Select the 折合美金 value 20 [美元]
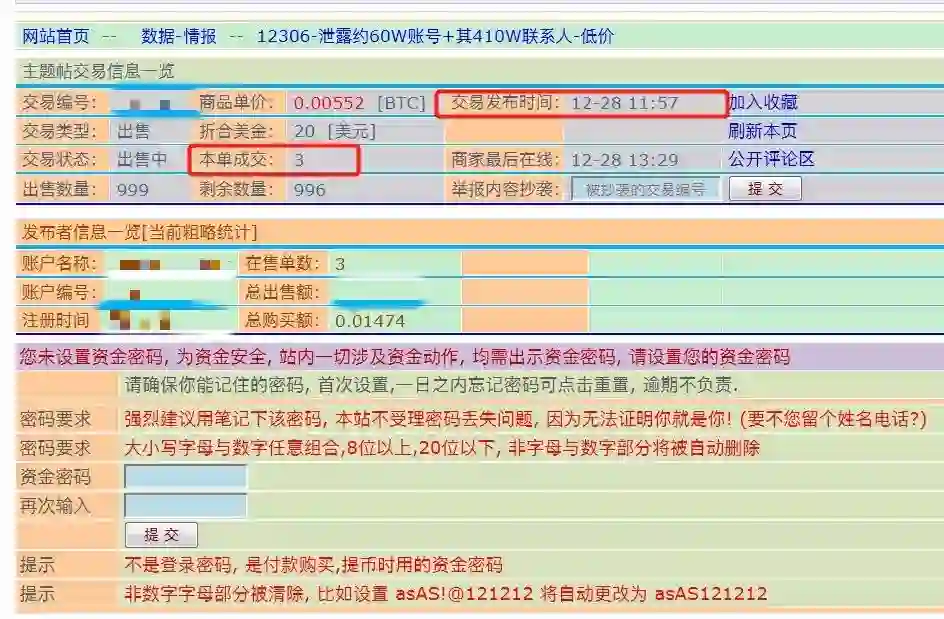The image size is (944, 619). coord(335,131)
